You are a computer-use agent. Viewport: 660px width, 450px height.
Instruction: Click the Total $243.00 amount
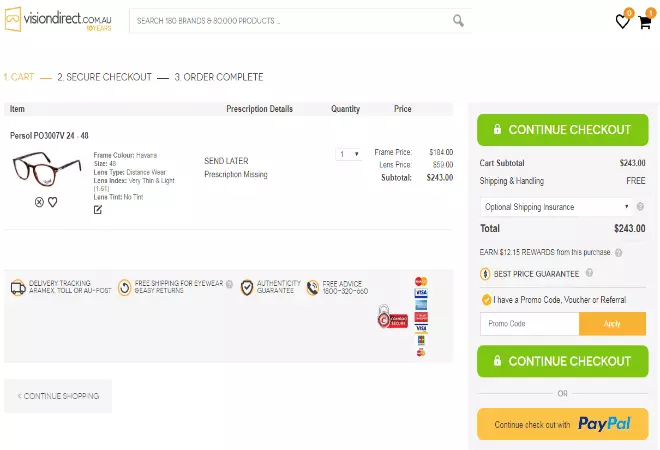coord(629,229)
